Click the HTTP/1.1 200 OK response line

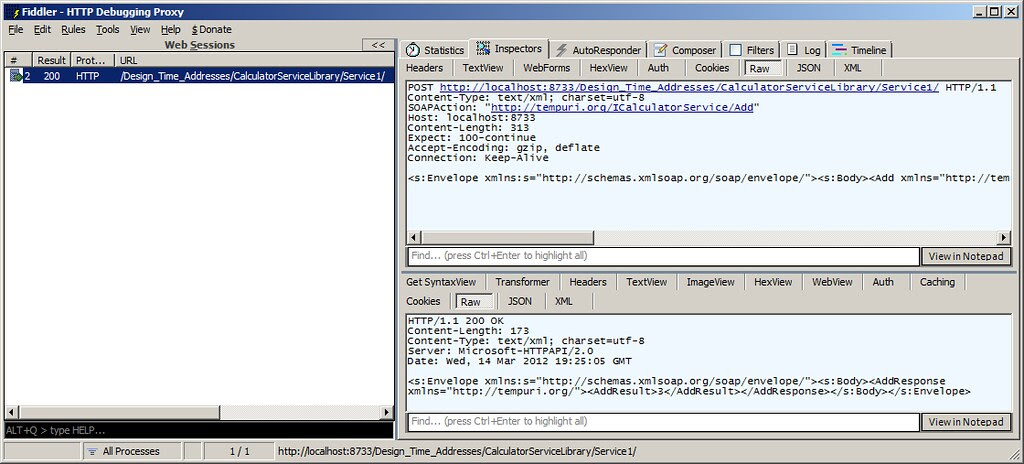pos(456,321)
